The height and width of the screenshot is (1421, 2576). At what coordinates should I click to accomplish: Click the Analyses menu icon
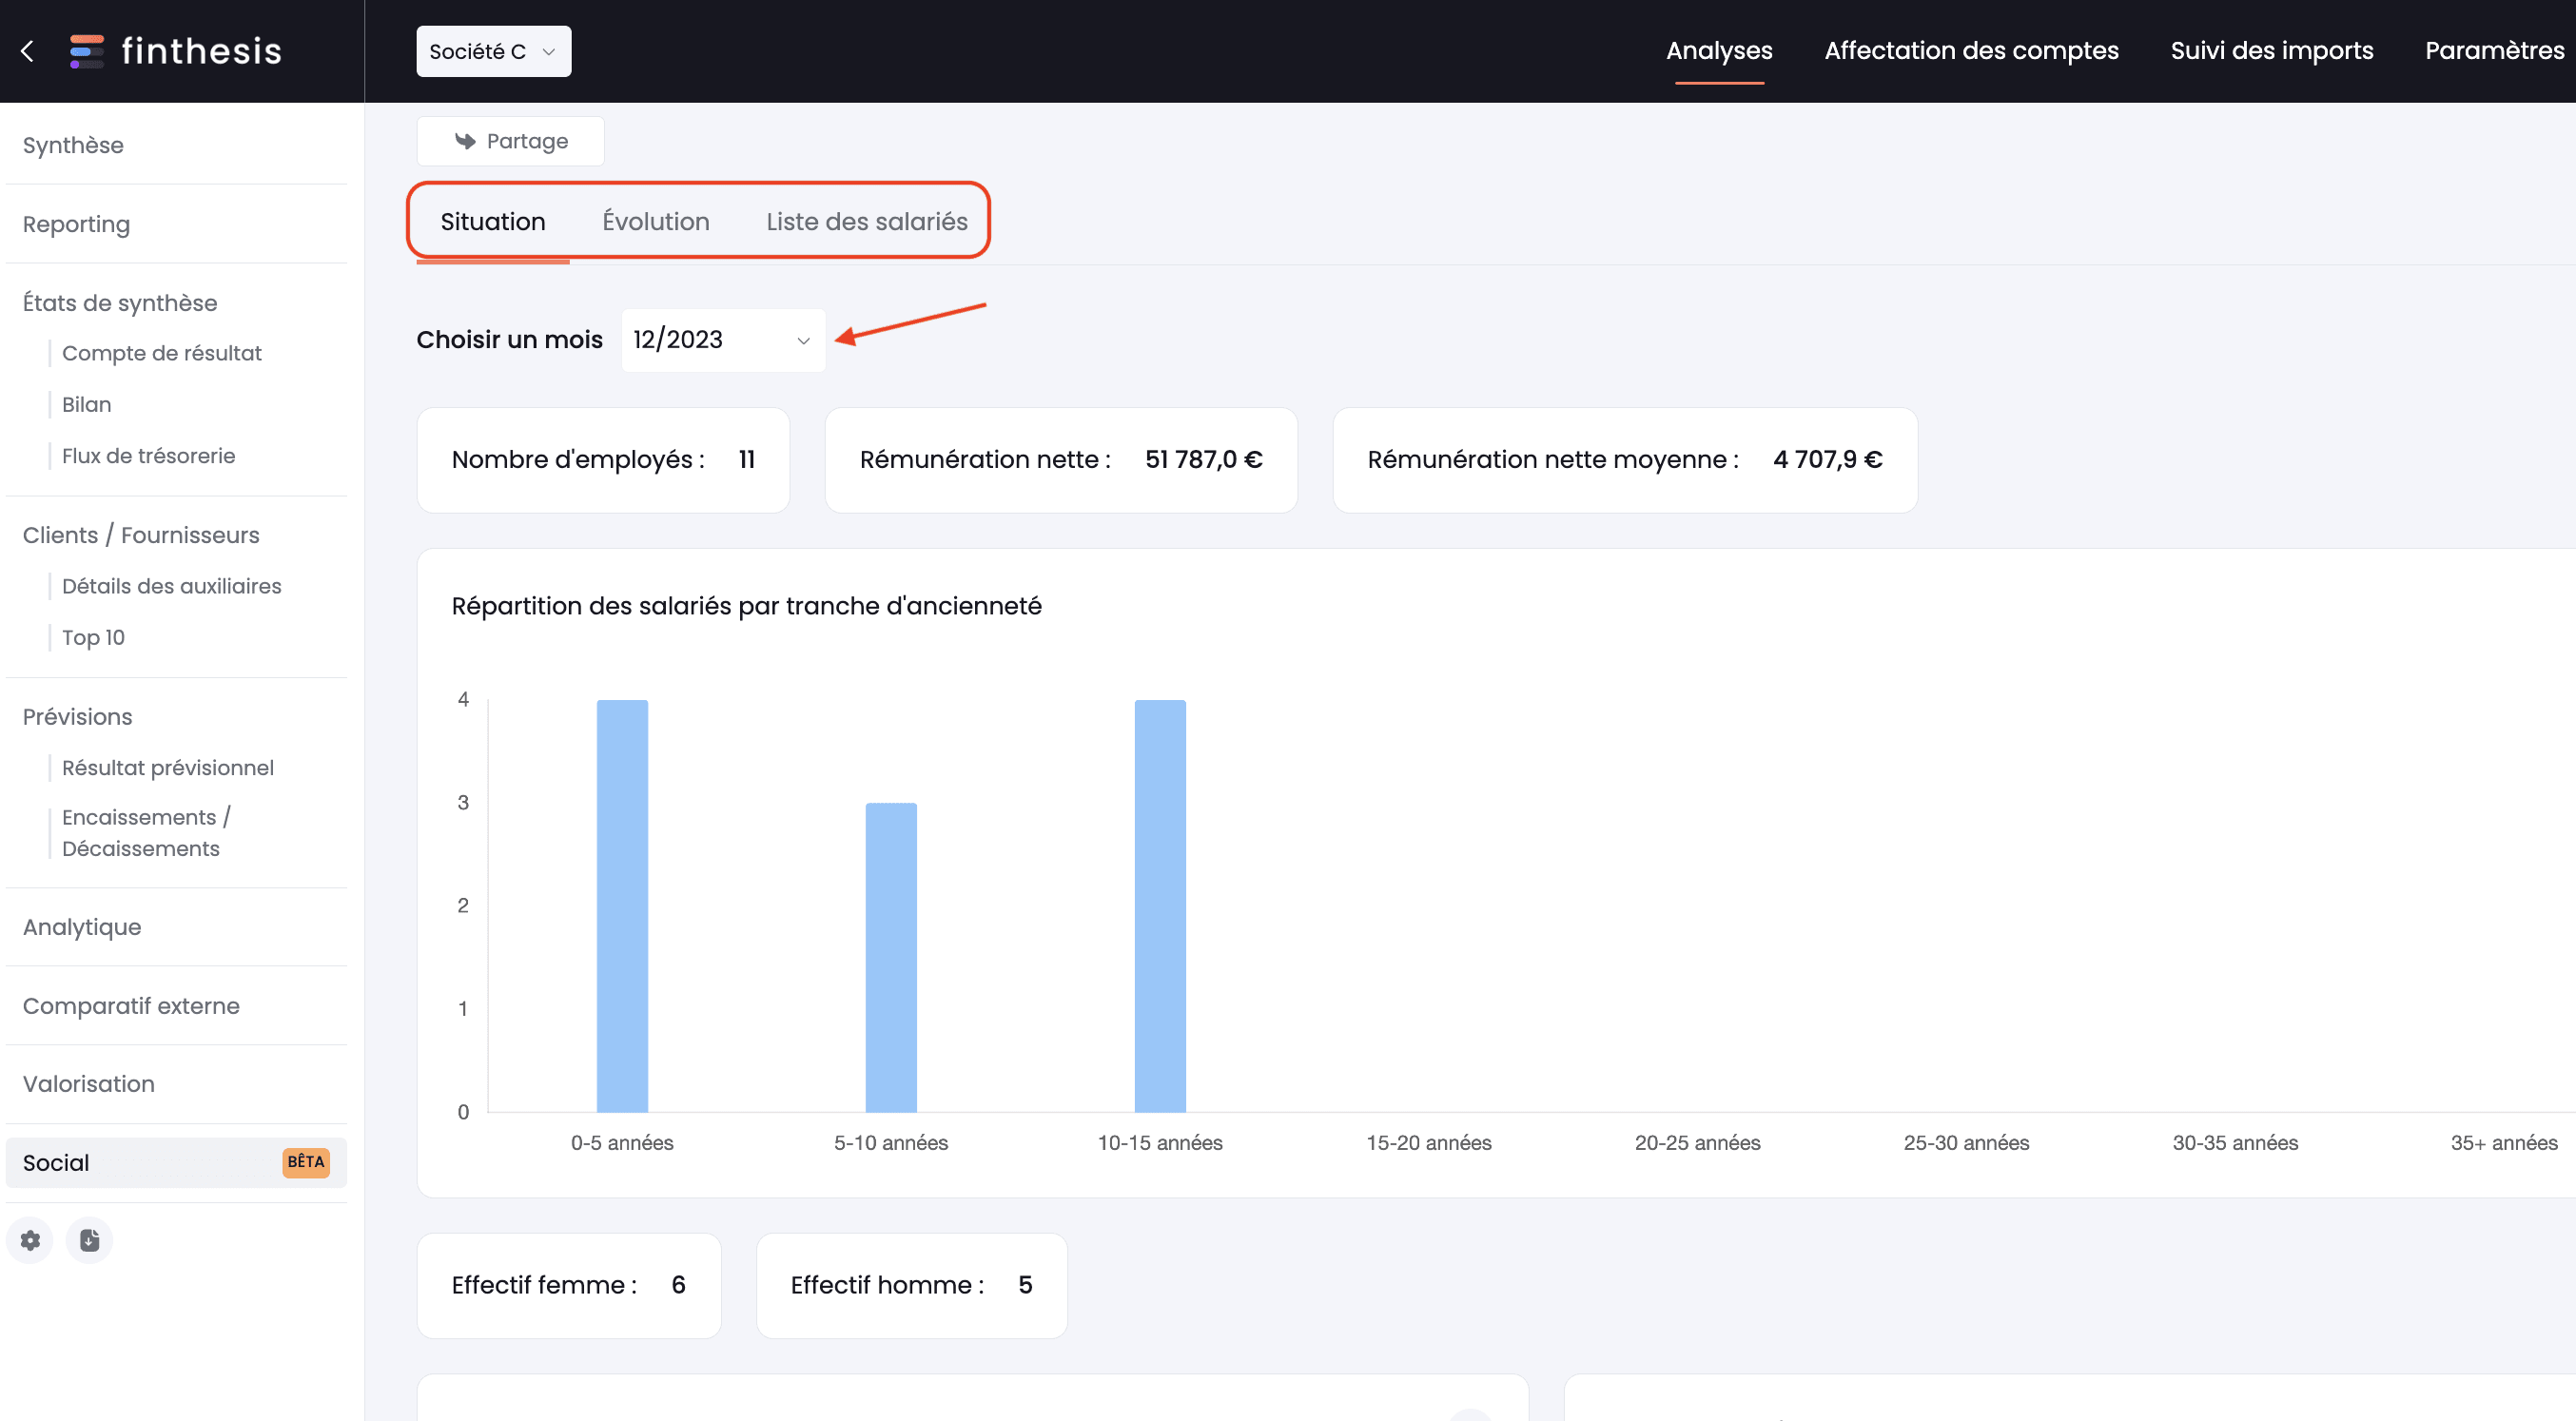pos(1719,50)
